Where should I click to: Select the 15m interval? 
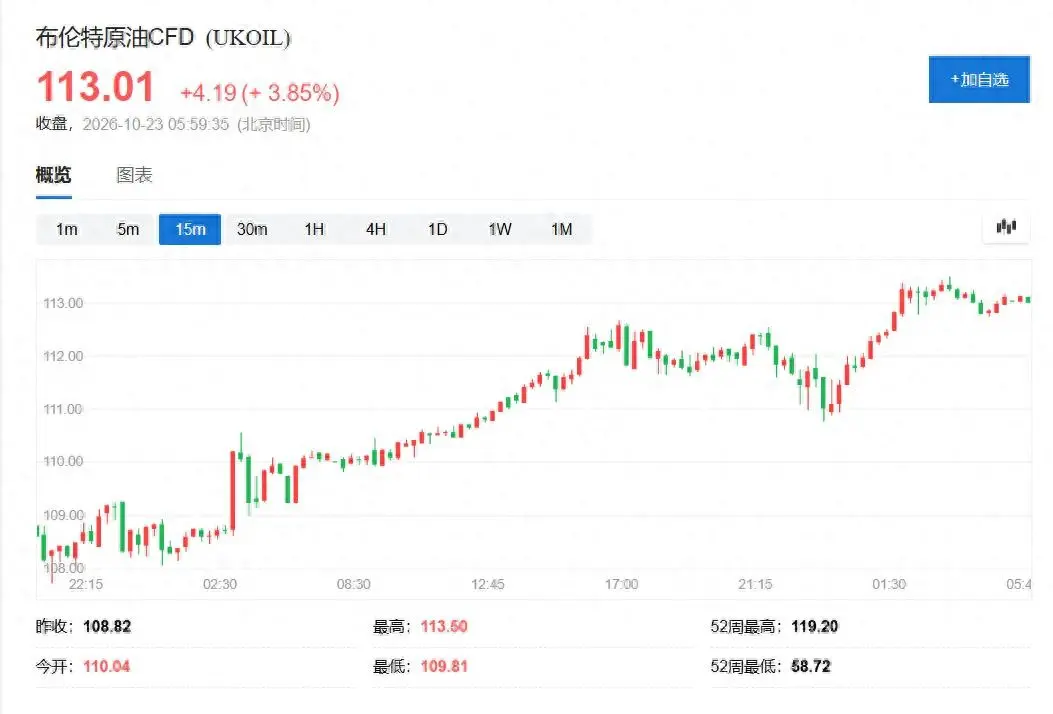pyautogui.click(x=190, y=230)
